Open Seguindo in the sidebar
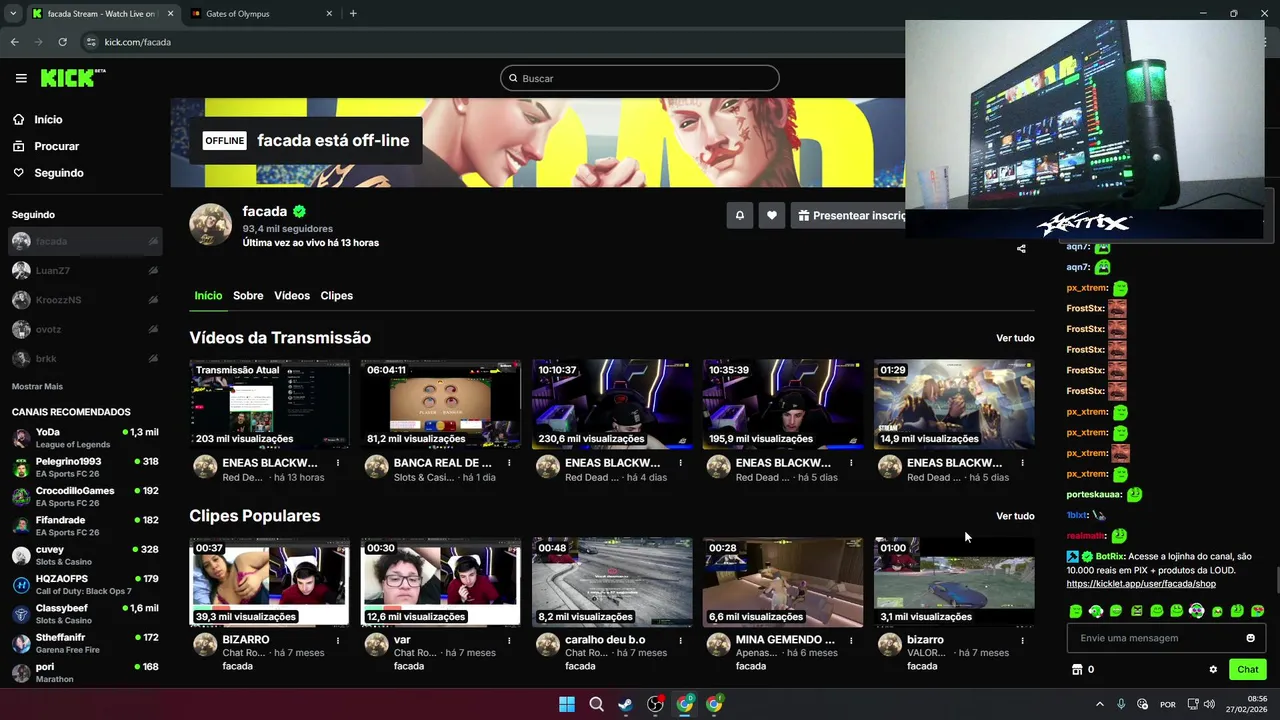The image size is (1280, 720). [59, 173]
